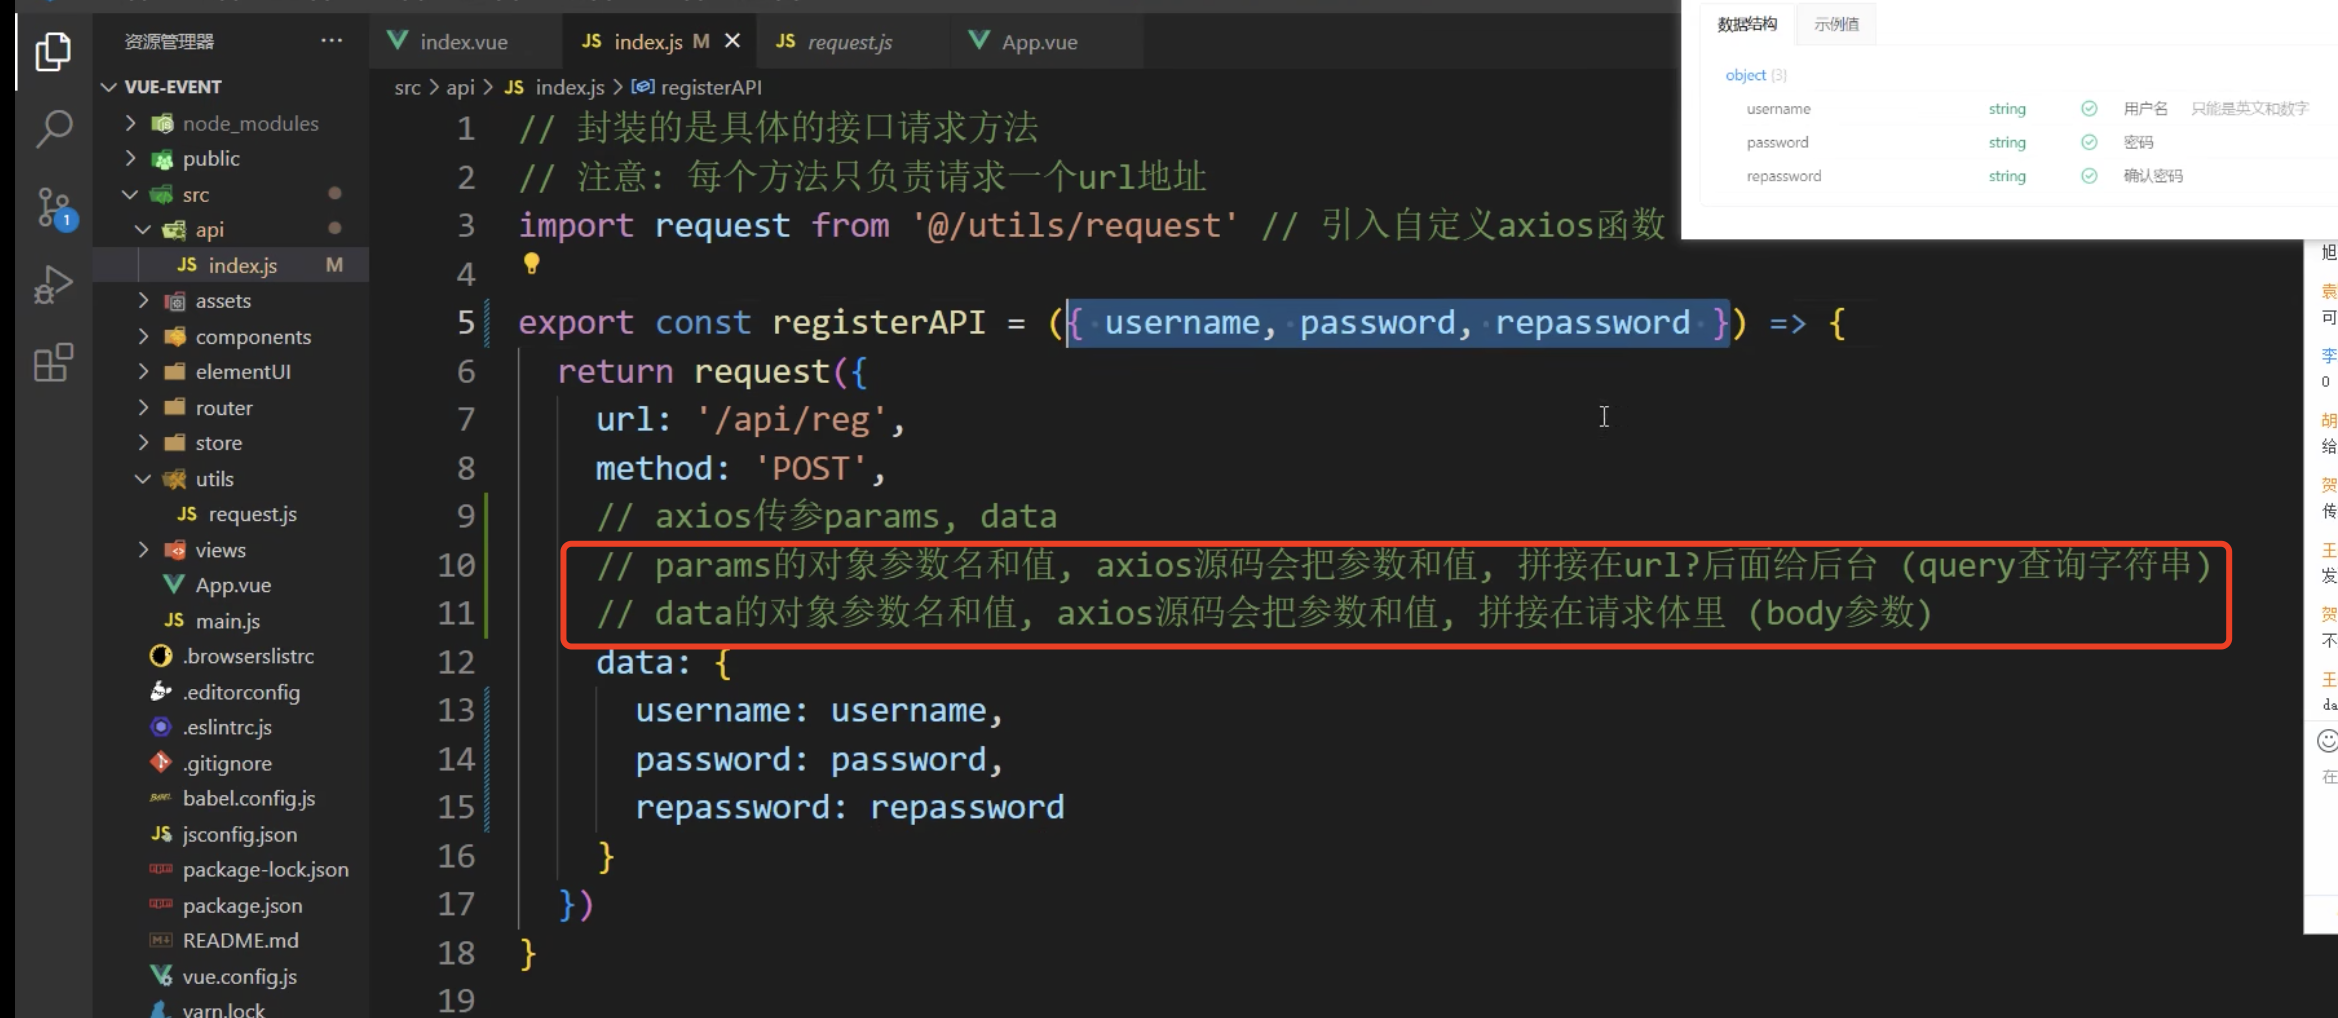Click the required check for username field
This screenshot has height=1018, width=2338.
(2089, 108)
